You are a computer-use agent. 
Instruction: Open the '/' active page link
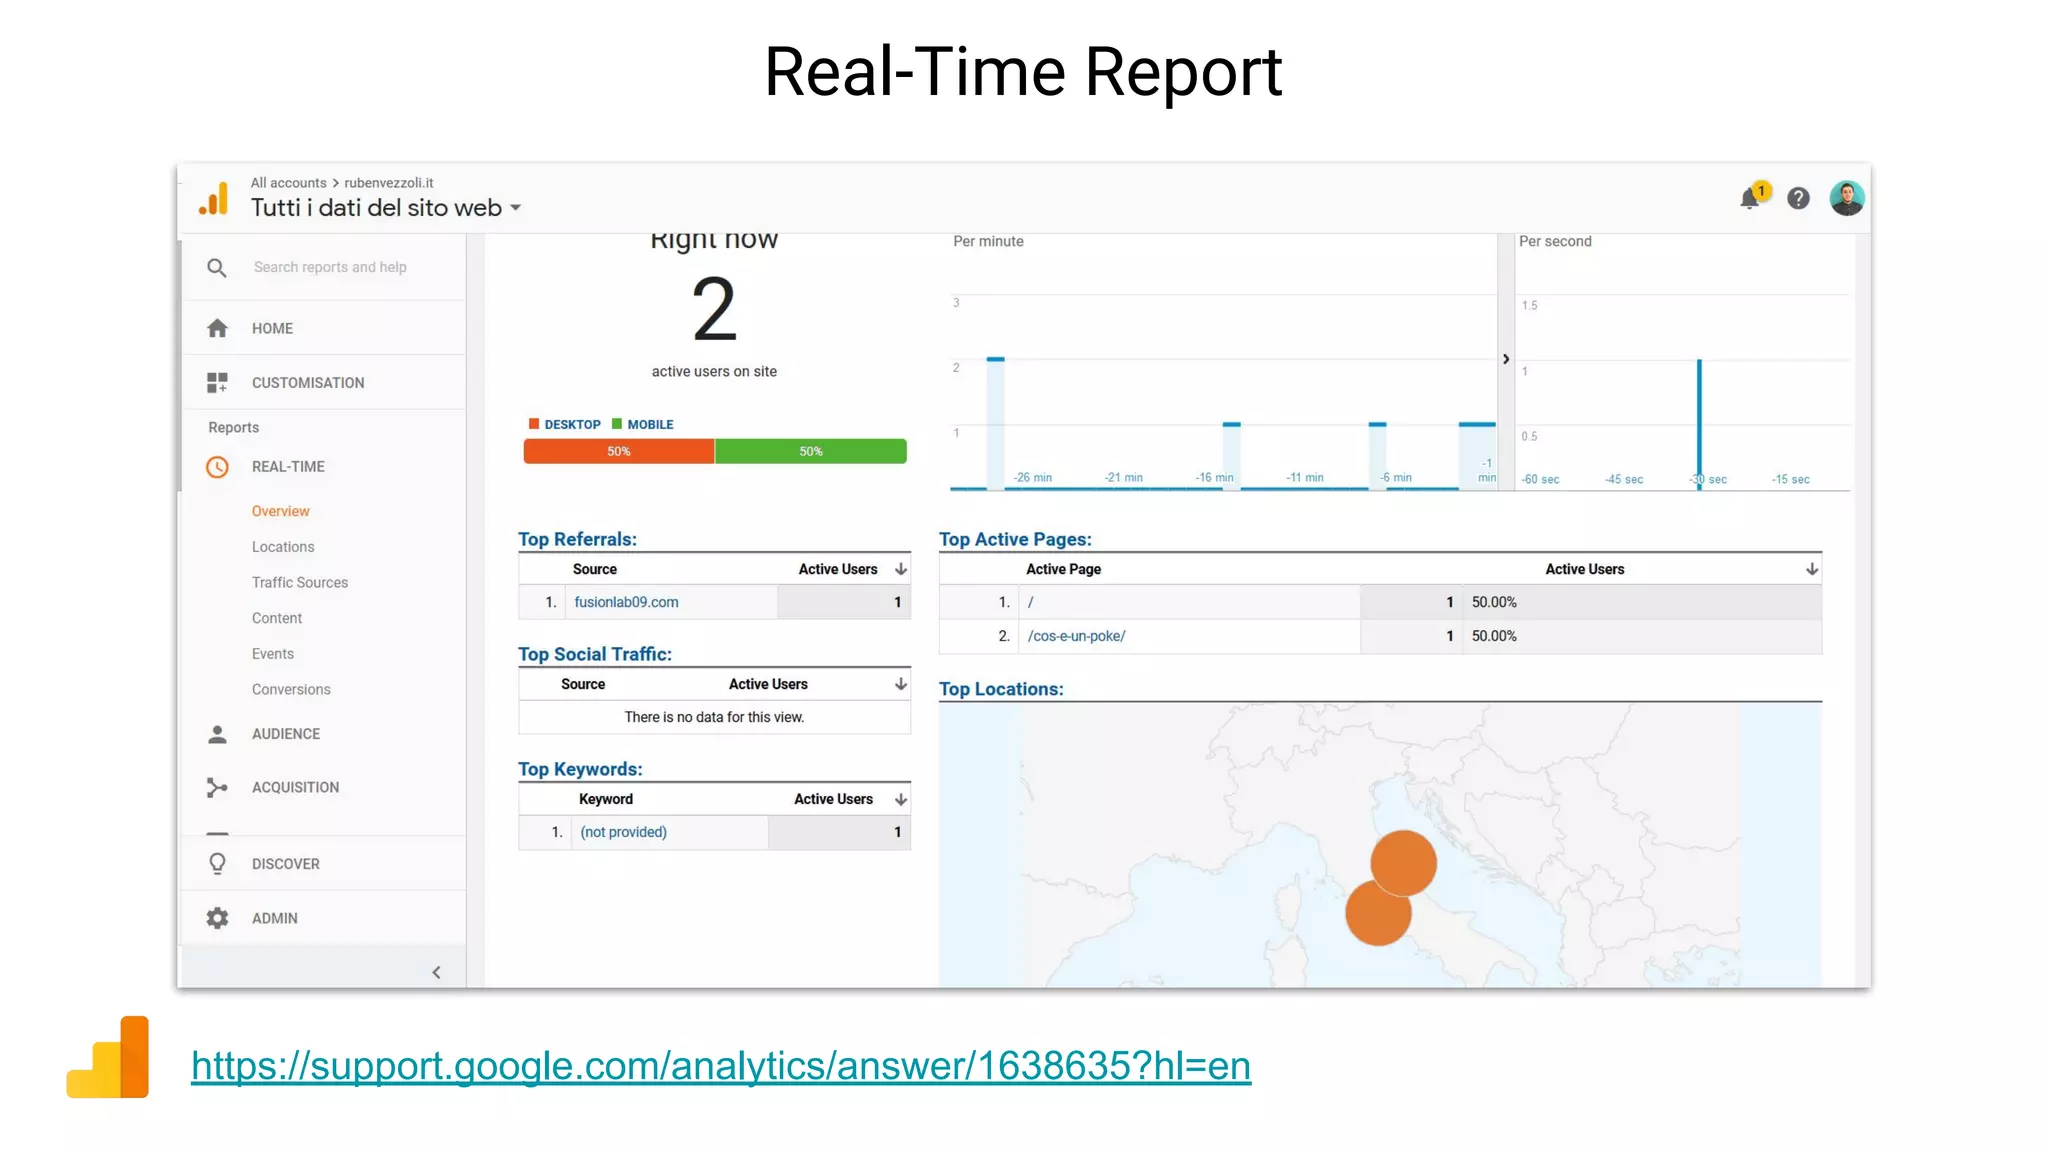1031,602
